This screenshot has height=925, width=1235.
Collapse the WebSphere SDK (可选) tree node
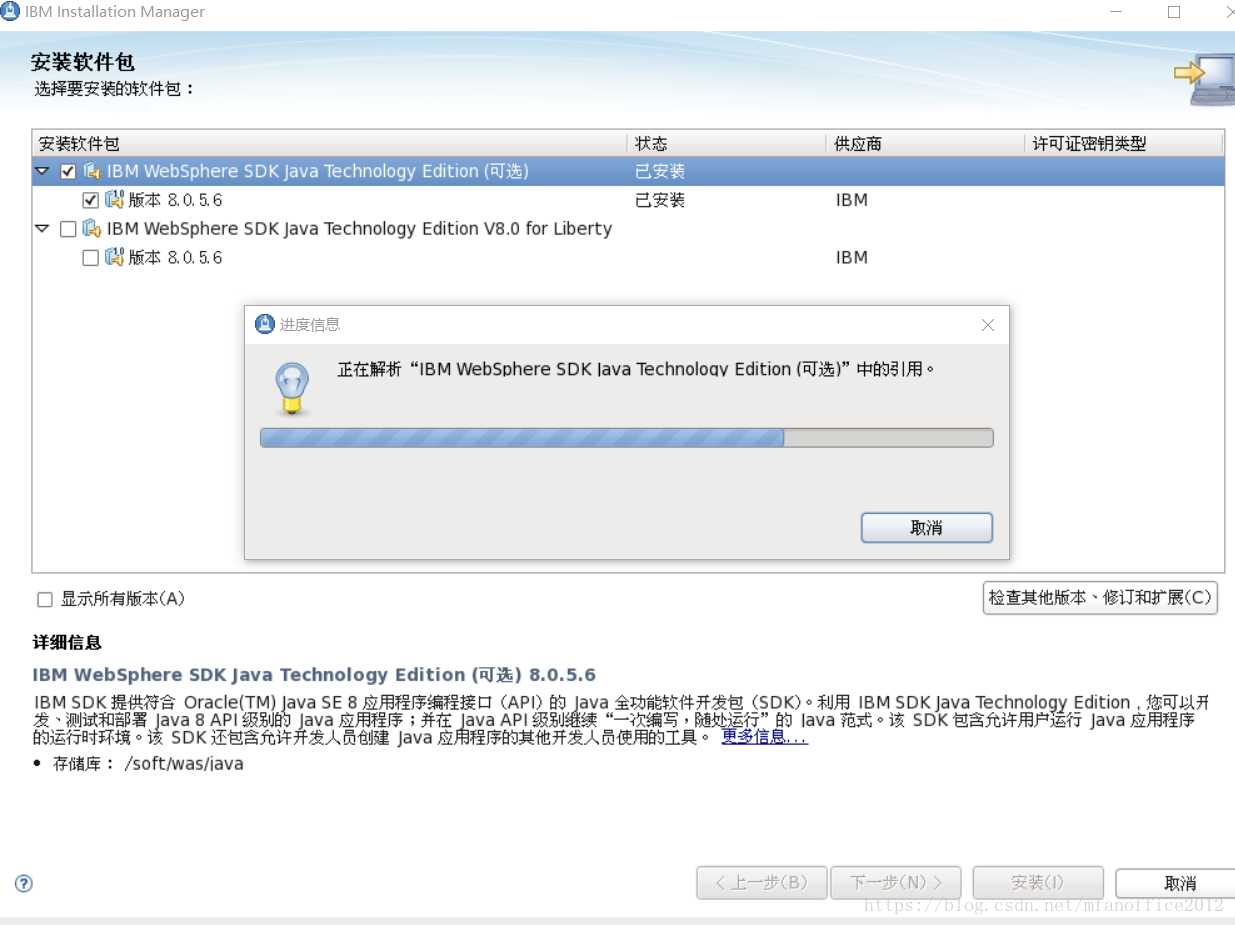click(42, 171)
